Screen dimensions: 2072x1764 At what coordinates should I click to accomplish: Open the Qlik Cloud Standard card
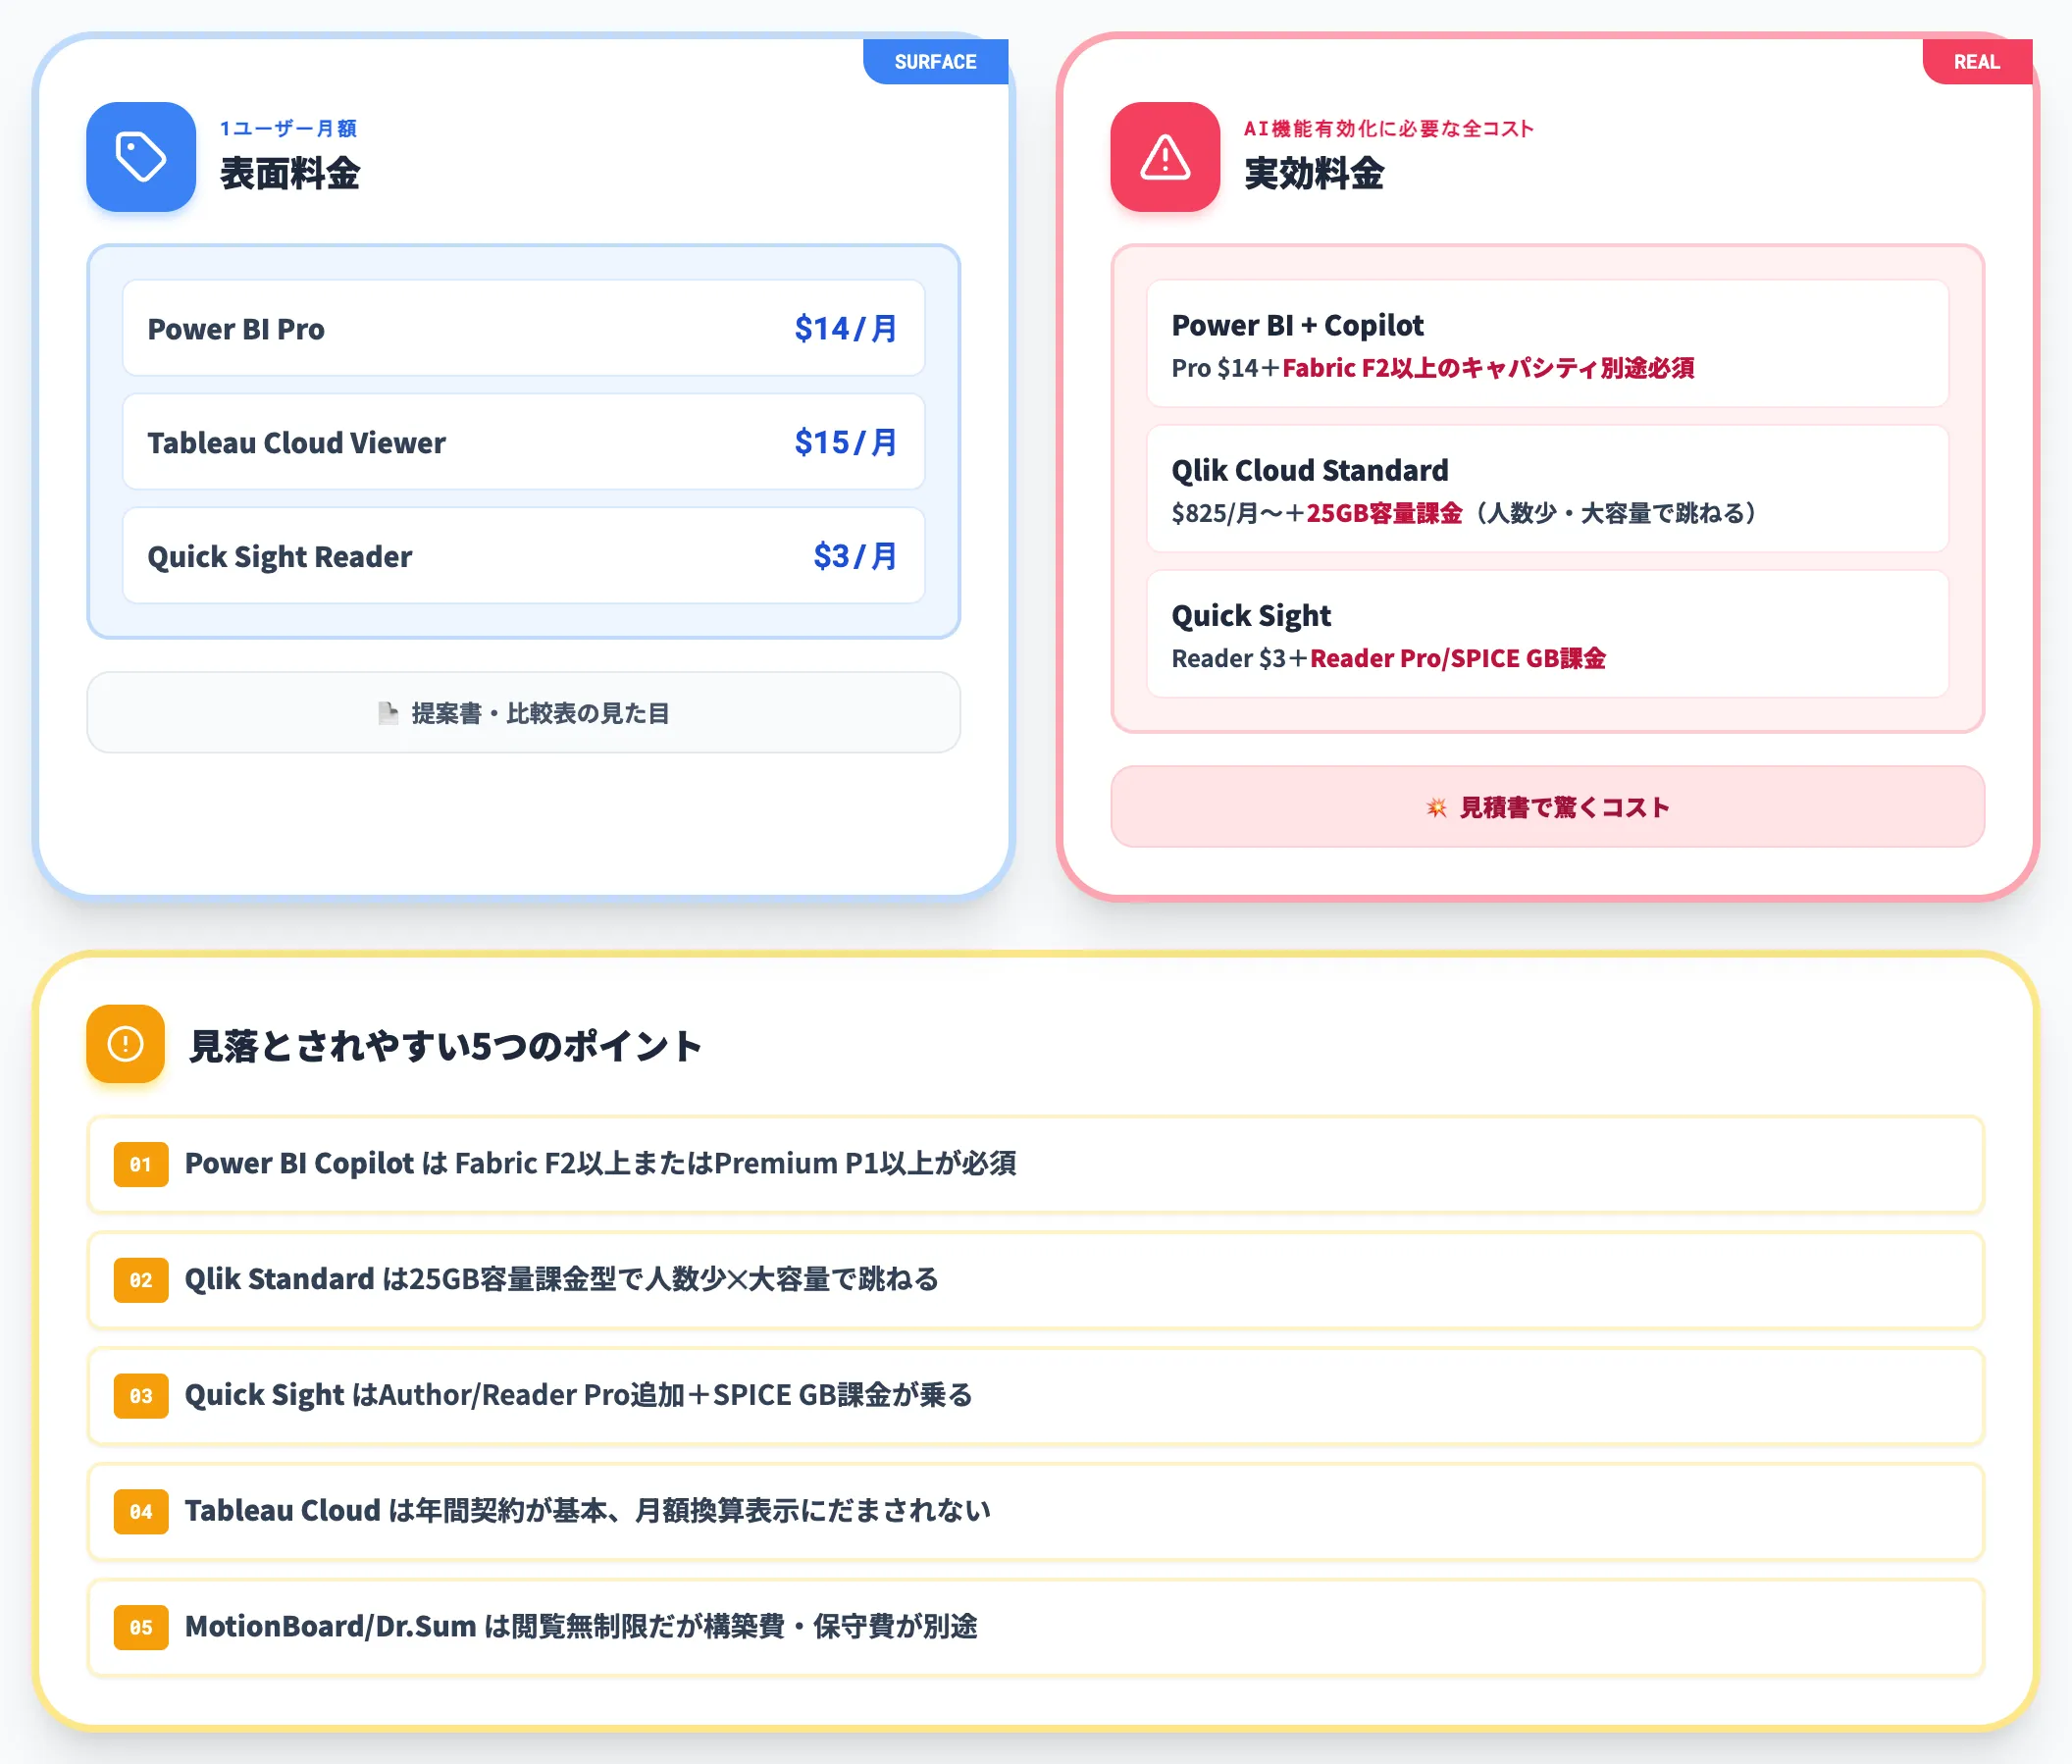point(1548,489)
